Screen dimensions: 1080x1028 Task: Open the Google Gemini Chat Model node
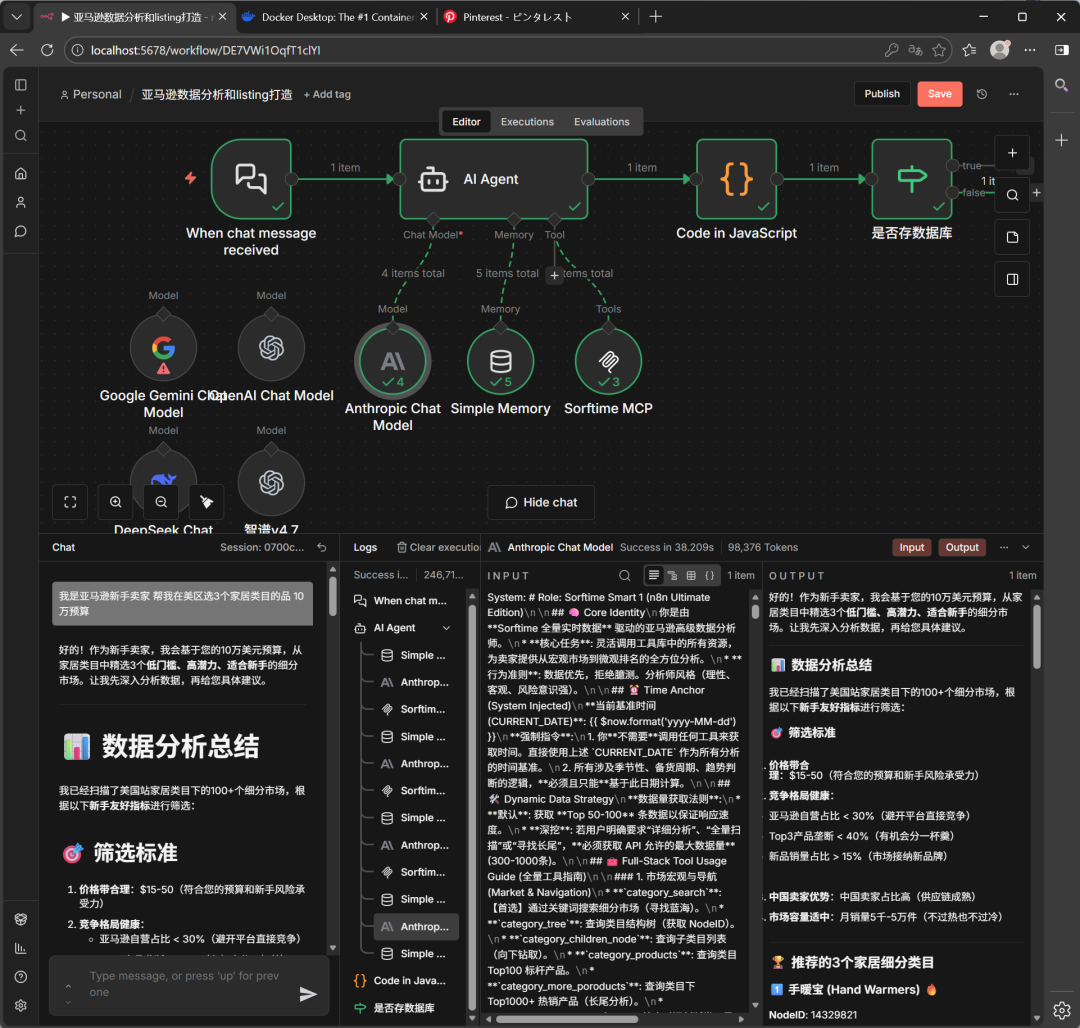[163, 347]
